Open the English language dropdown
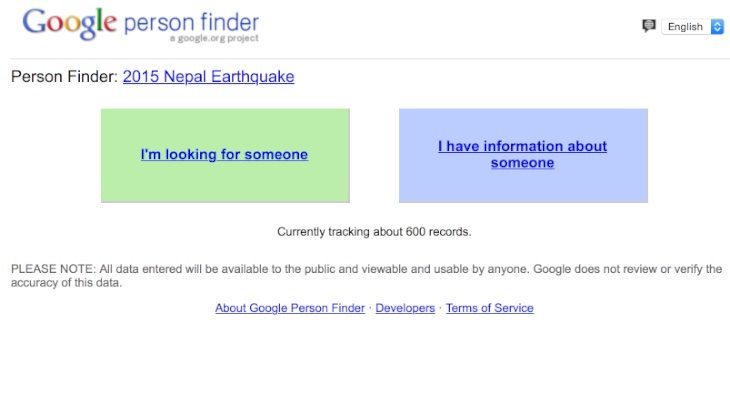This screenshot has width=730, height=393. pos(692,27)
